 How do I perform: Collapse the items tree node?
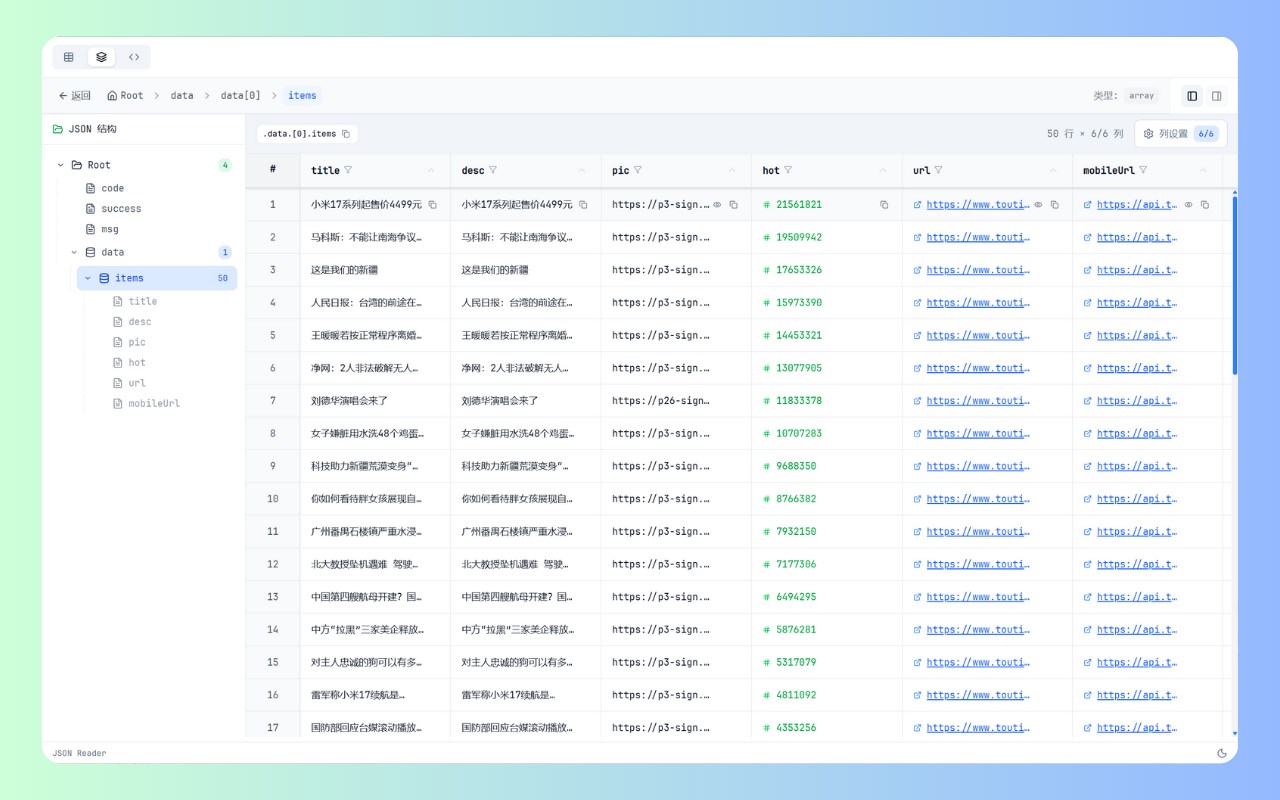[88, 279]
